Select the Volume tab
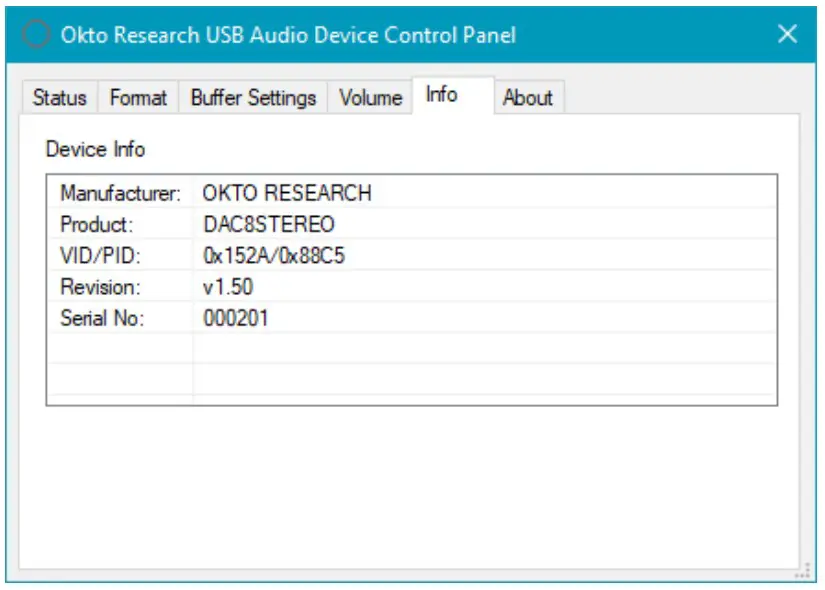 click(x=370, y=98)
